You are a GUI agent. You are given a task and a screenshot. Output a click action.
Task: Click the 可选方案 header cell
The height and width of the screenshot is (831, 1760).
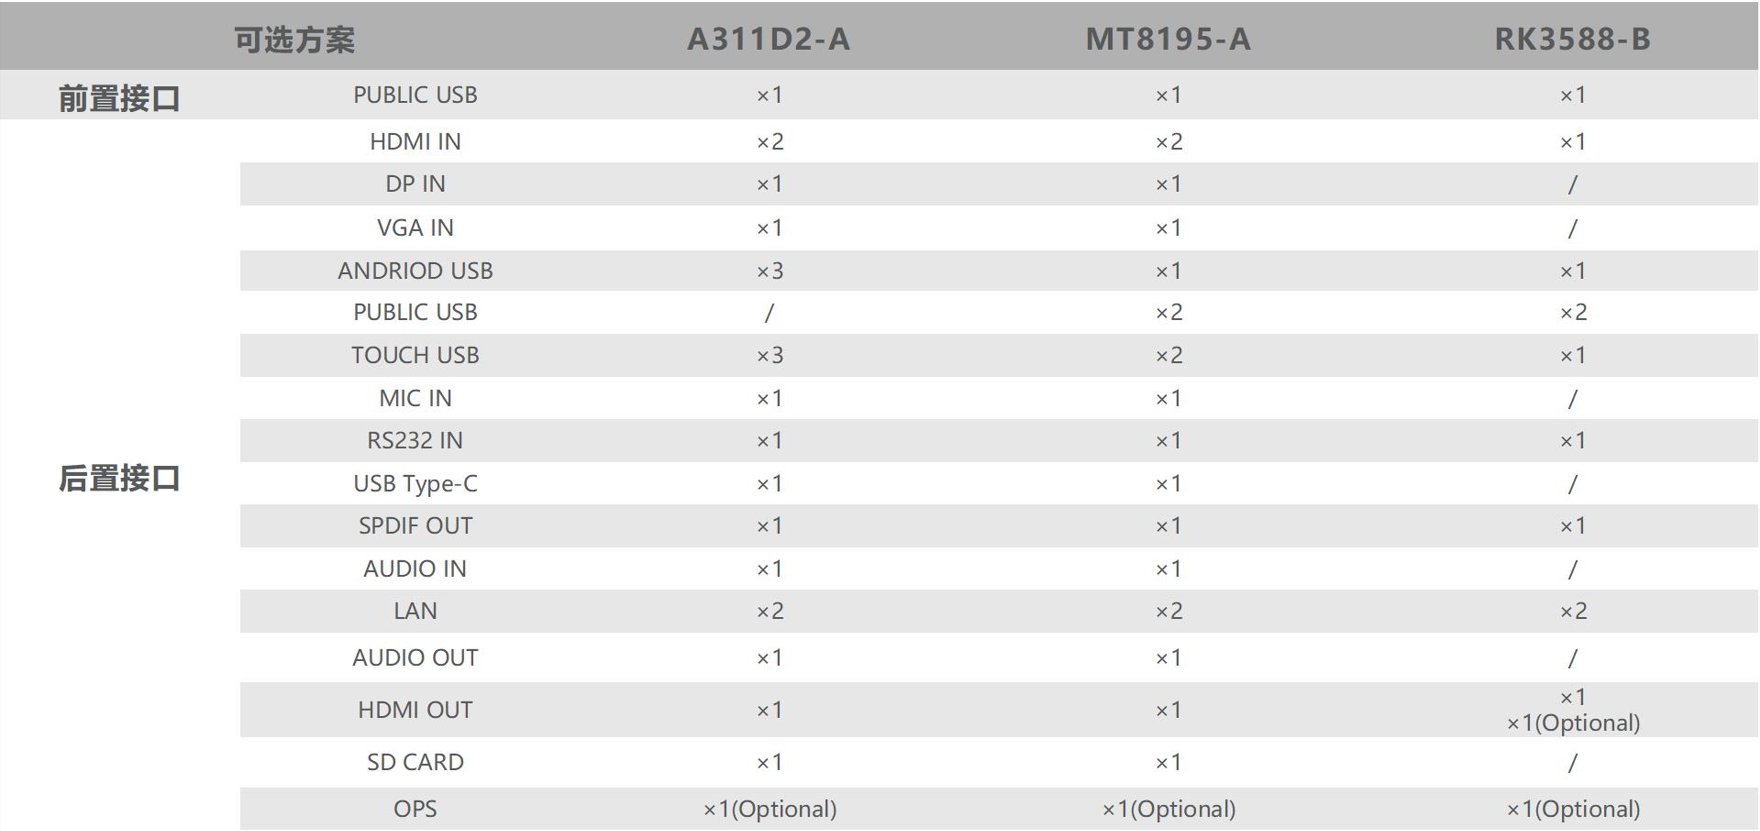coord(294,40)
